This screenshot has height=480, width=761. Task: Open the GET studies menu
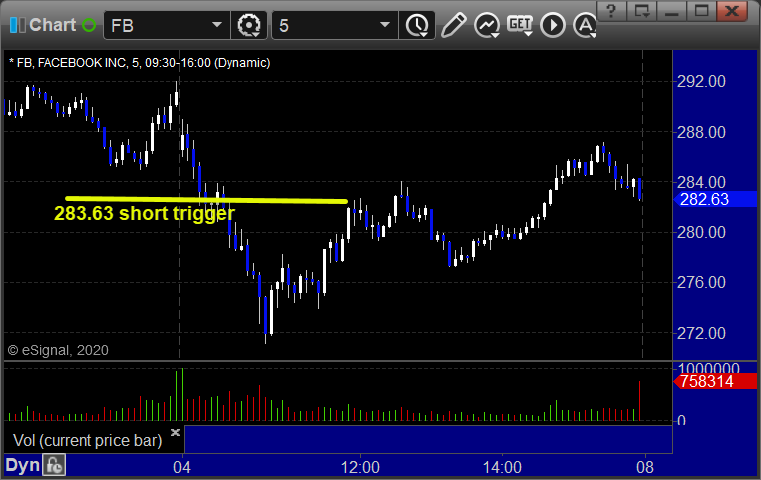click(520, 25)
